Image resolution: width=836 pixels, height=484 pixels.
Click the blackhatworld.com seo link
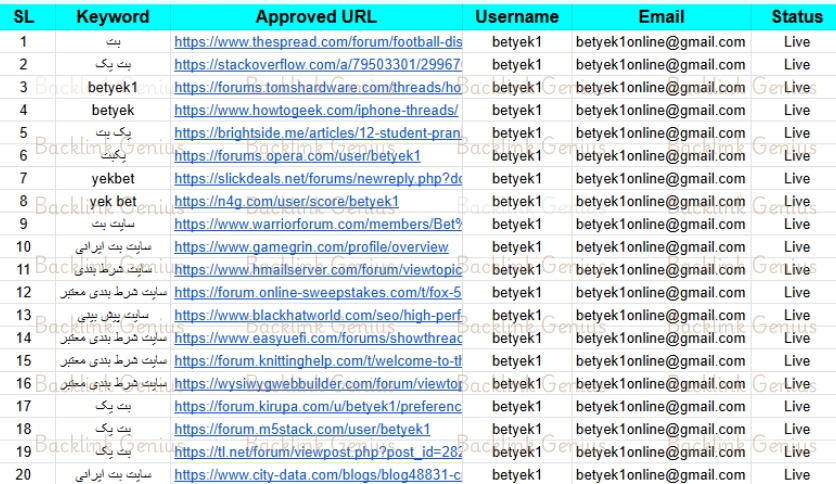click(318, 315)
